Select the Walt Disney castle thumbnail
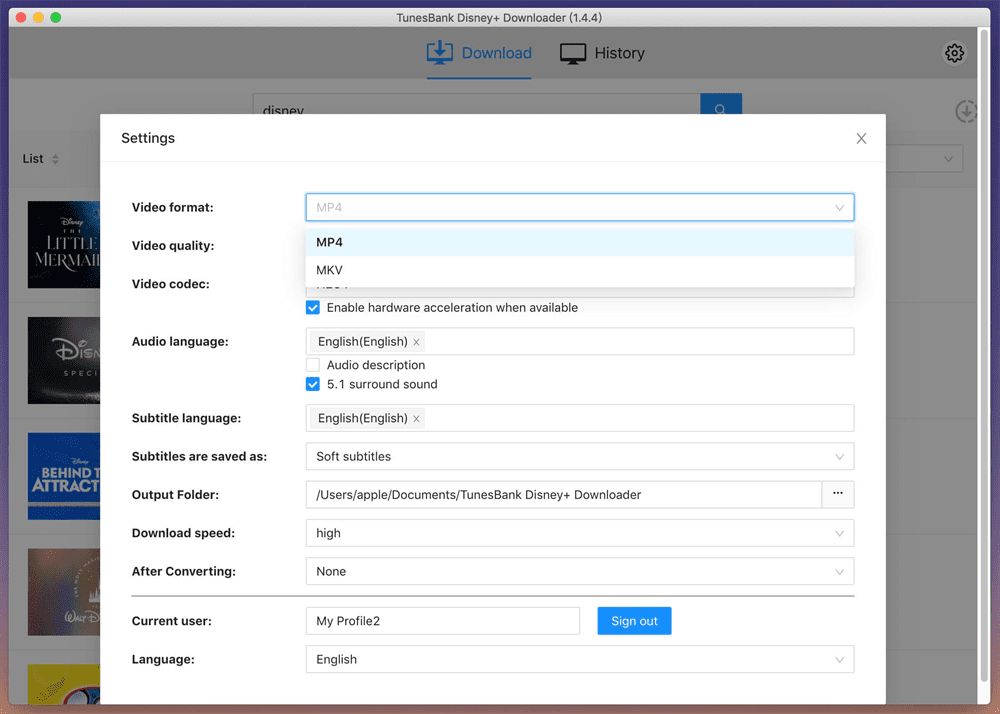Image resolution: width=1000 pixels, height=714 pixels. click(x=64, y=592)
